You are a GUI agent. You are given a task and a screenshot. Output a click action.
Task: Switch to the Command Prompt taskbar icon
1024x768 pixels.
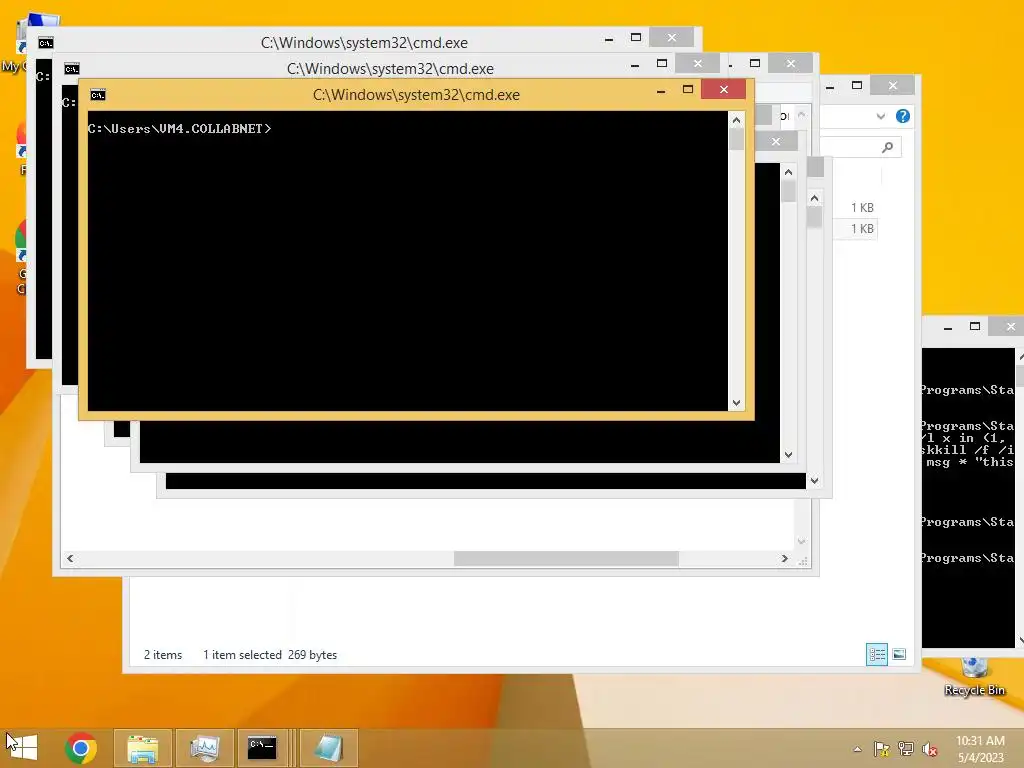pyautogui.click(x=262, y=748)
